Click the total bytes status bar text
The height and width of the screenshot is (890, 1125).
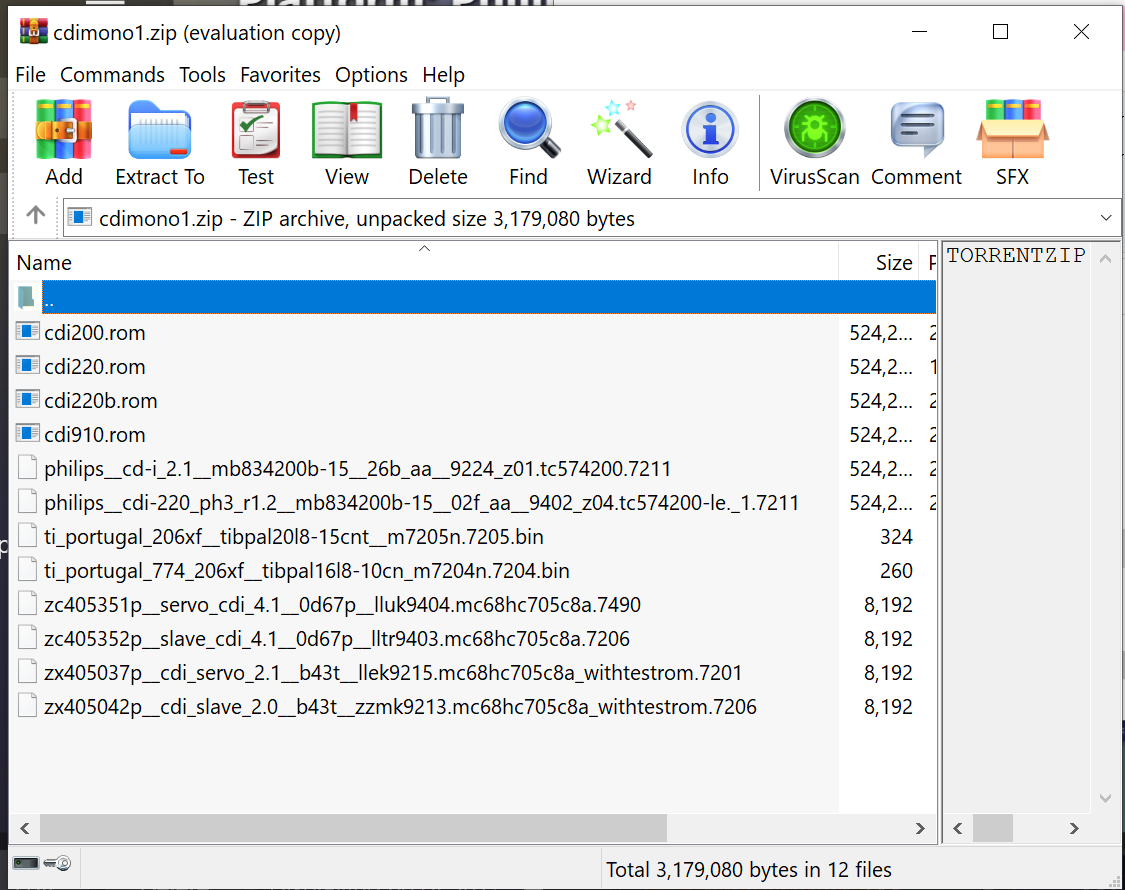coord(748,870)
